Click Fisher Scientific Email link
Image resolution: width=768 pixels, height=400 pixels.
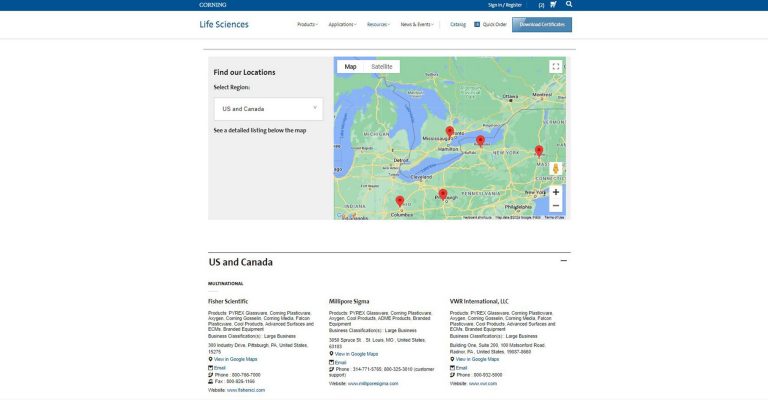[219, 368]
